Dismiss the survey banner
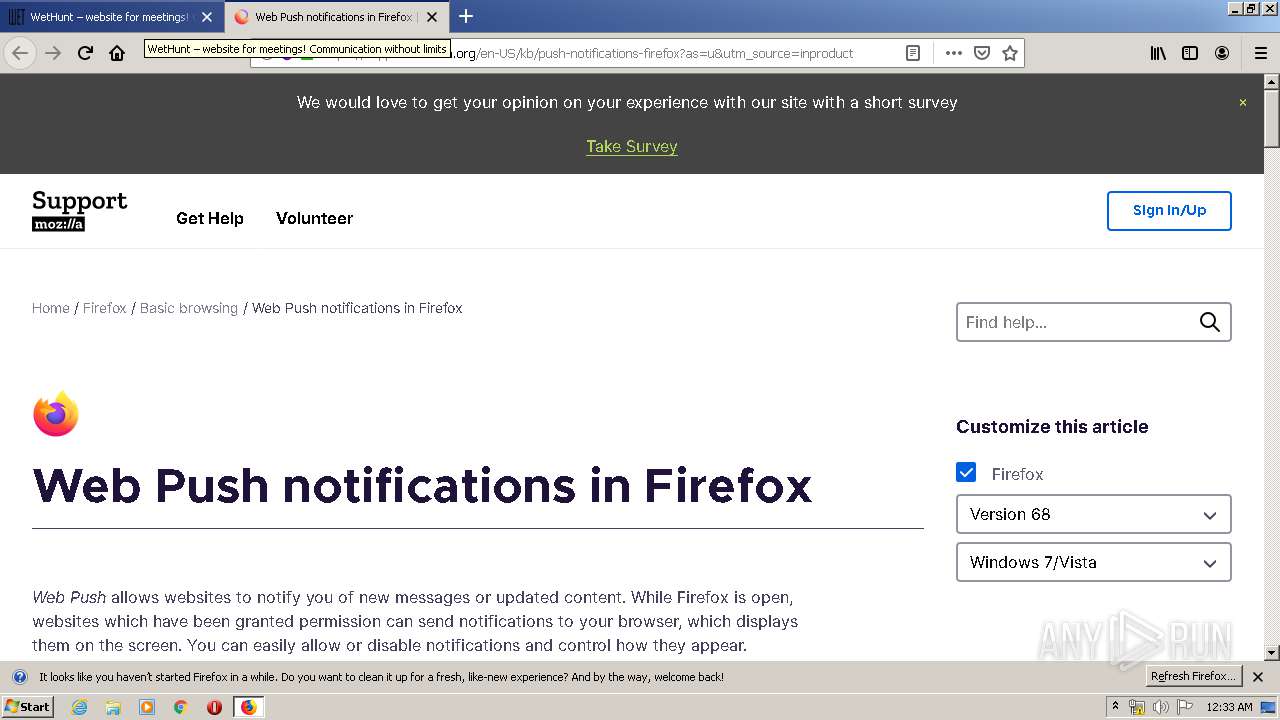The width and height of the screenshot is (1280, 720). (x=1243, y=102)
